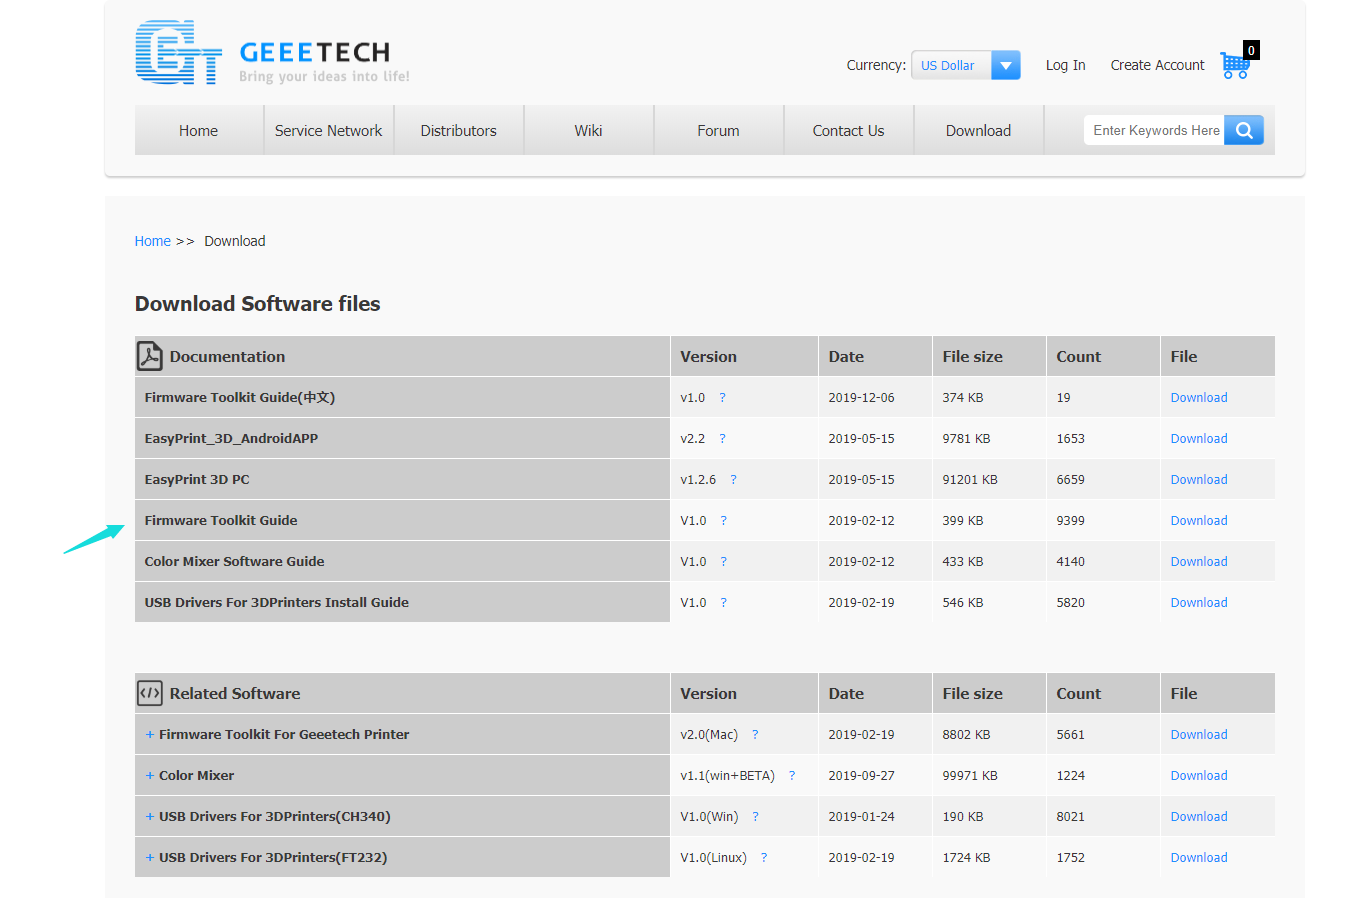The image size is (1355, 898).
Task: Expand Firmware Toolkit For Geeetech Printer row
Action: coord(150,735)
